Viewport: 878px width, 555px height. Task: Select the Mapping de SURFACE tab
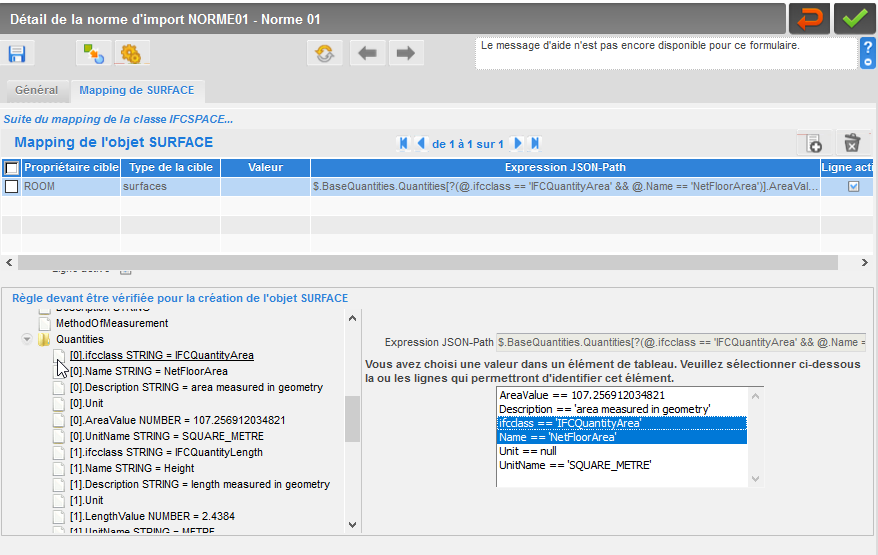pos(137,90)
